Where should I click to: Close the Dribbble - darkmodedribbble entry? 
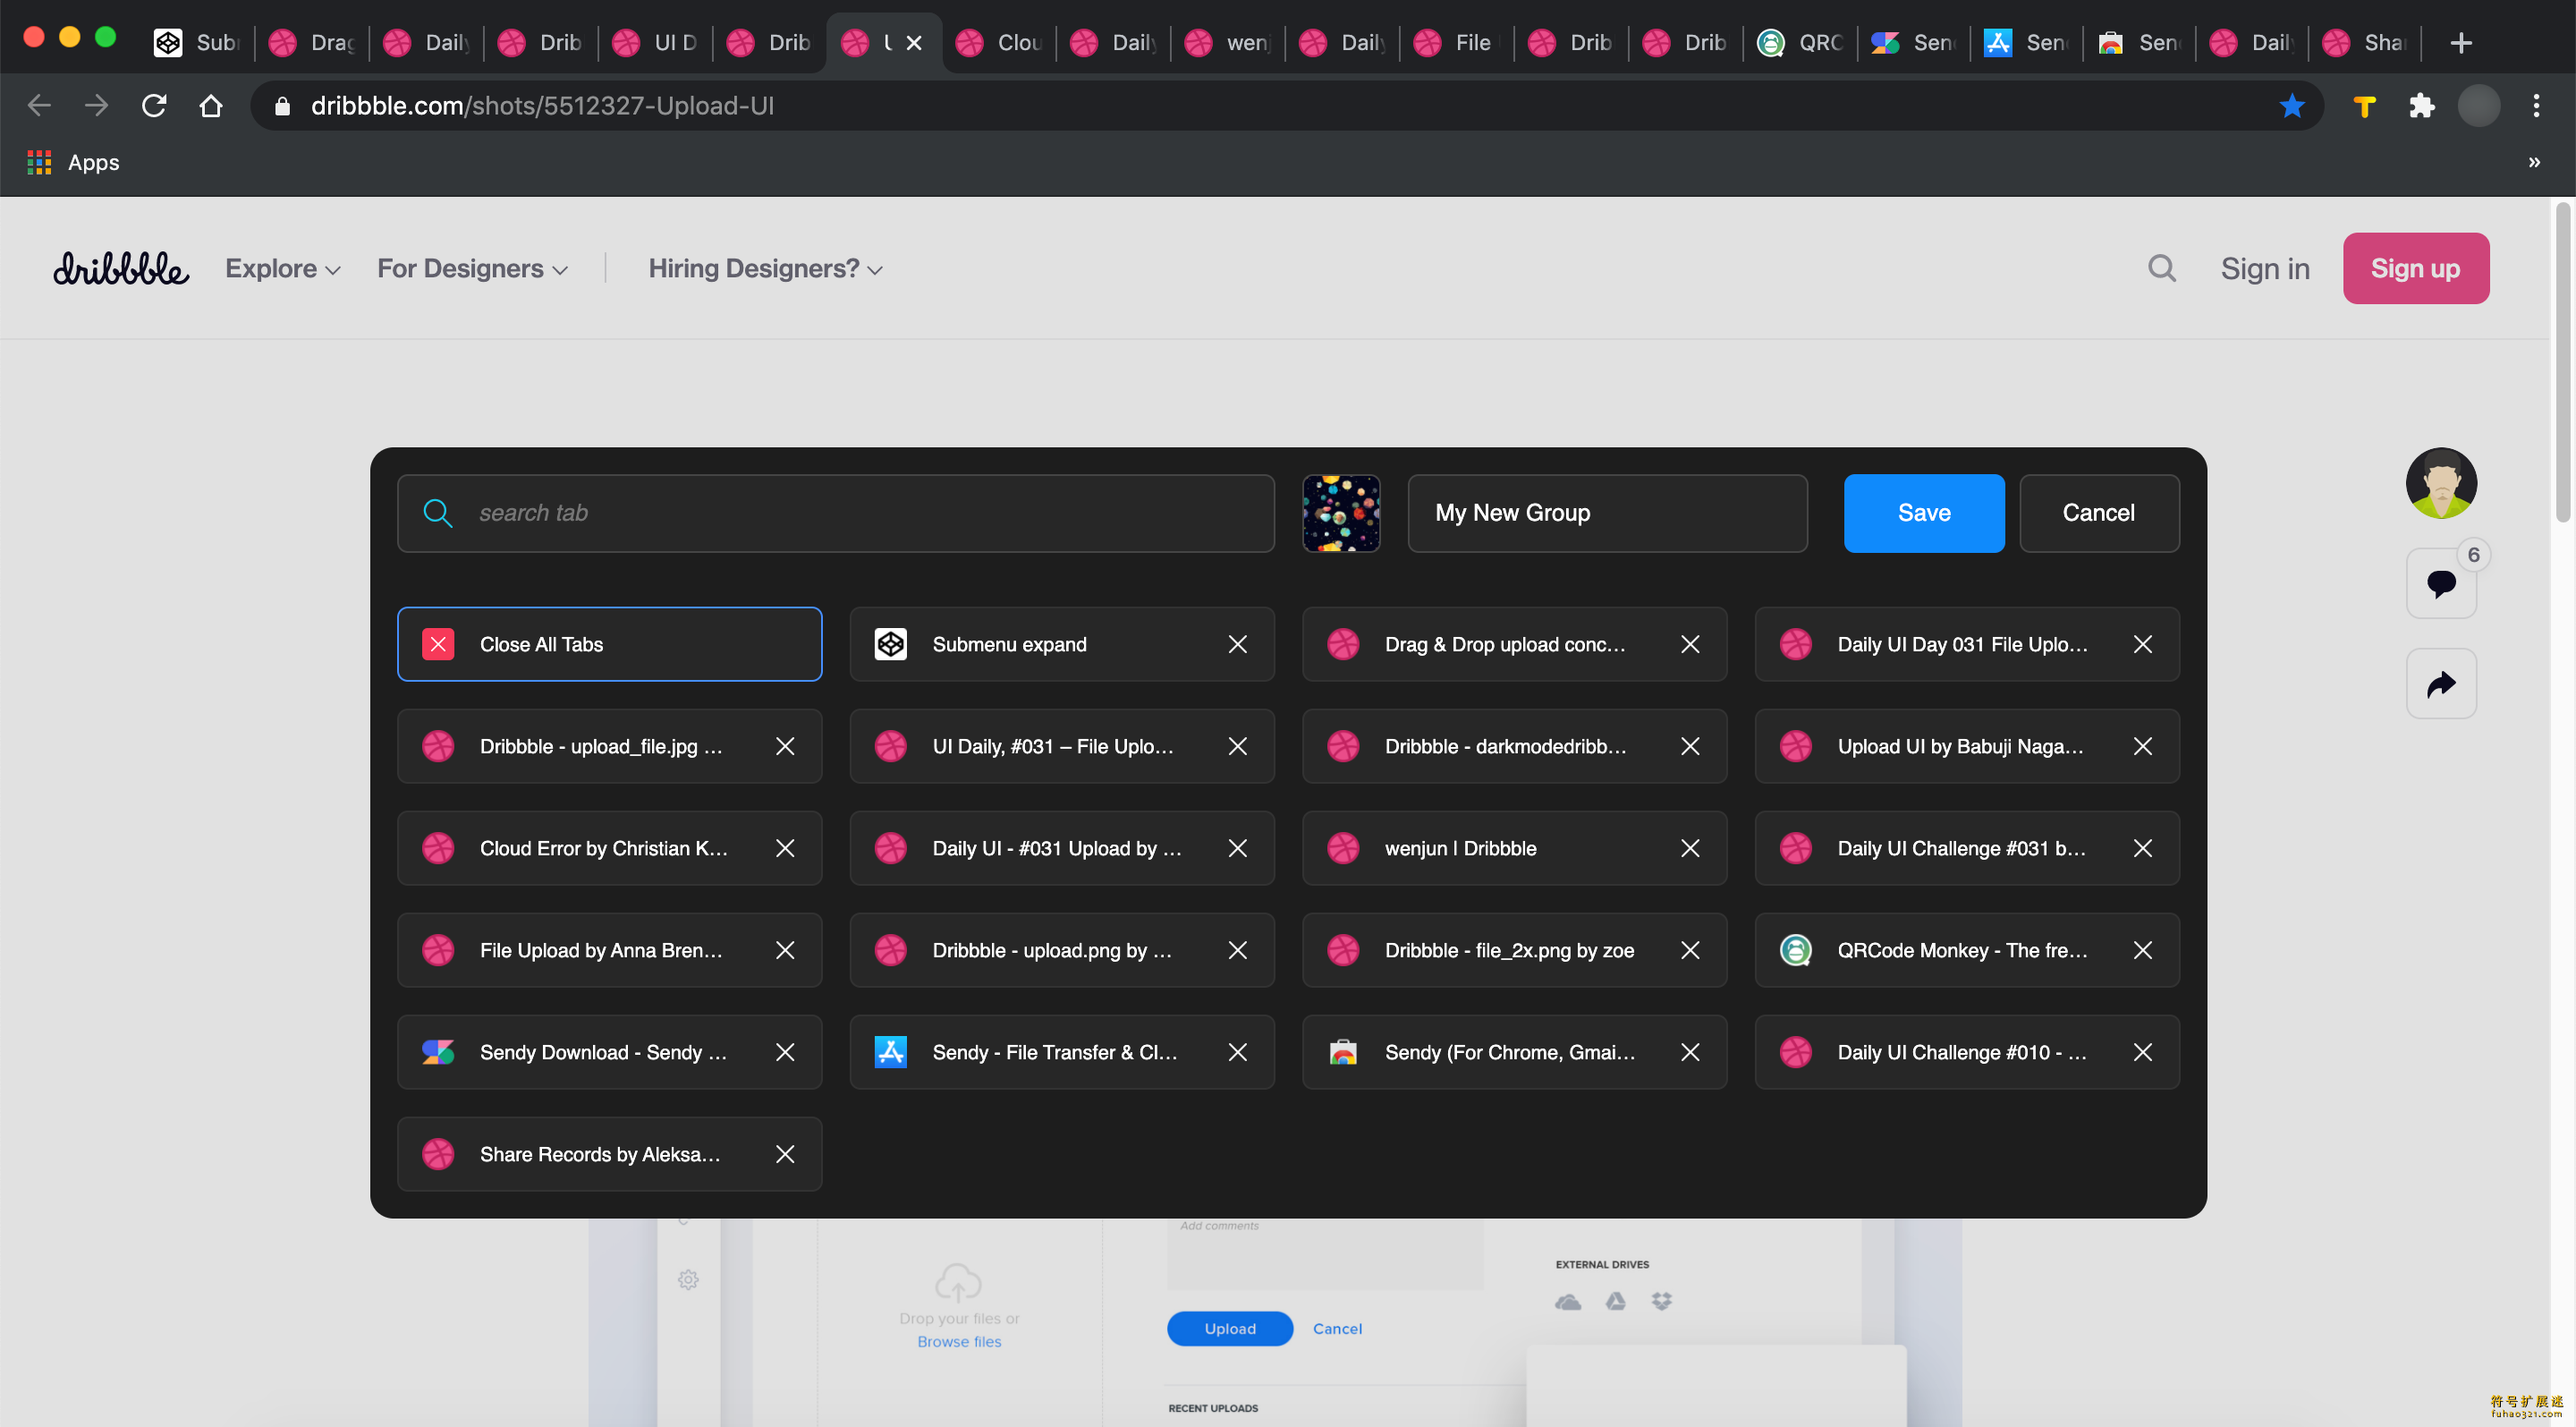click(1690, 746)
